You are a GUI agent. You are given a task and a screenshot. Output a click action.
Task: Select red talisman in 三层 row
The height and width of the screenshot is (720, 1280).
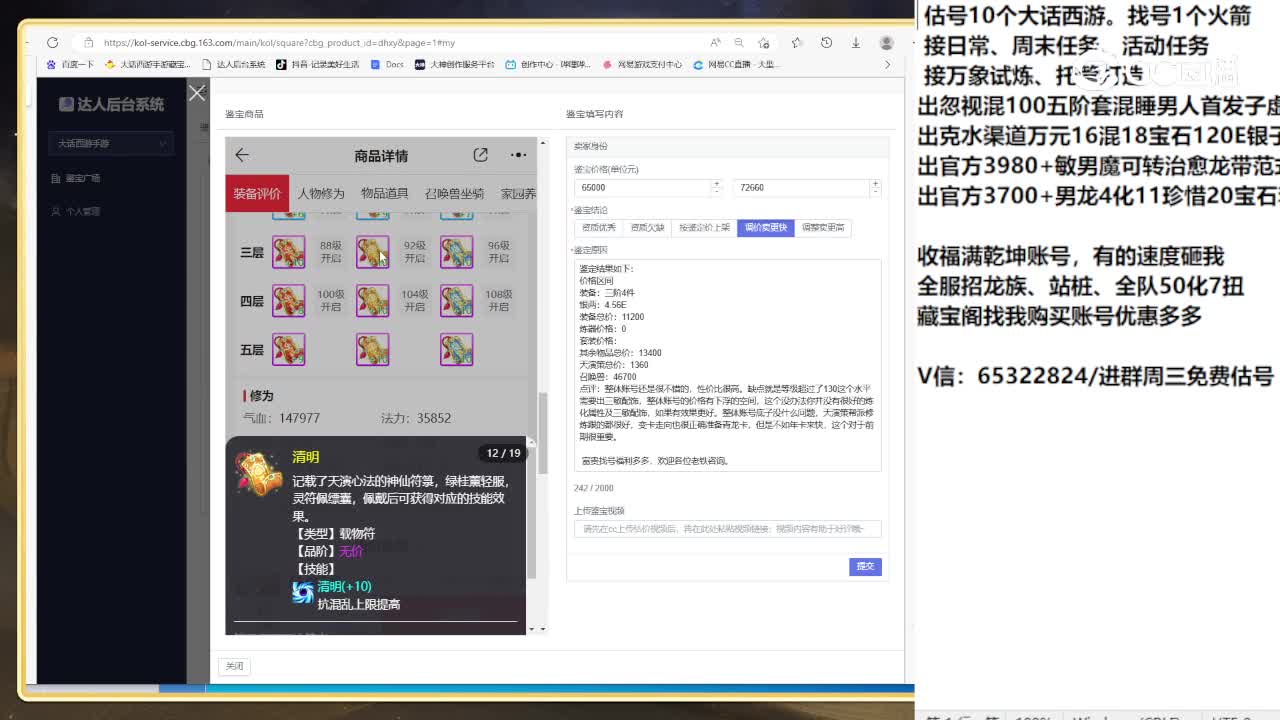click(288, 252)
